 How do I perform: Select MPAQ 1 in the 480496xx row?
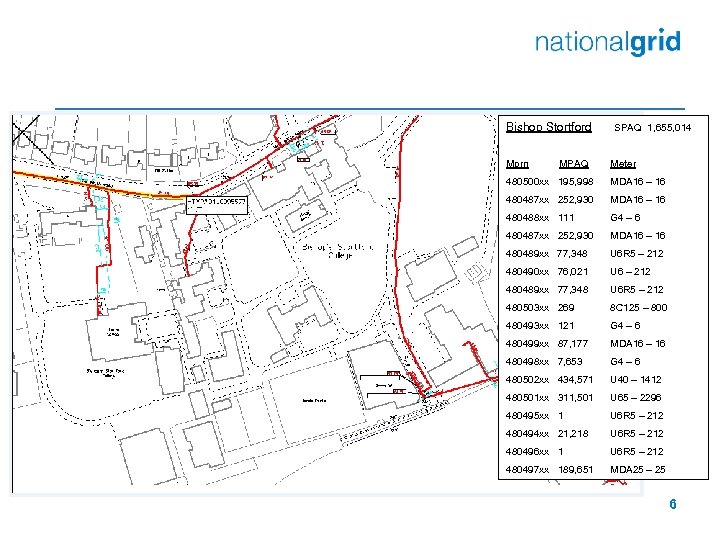click(x=561, y=451)
